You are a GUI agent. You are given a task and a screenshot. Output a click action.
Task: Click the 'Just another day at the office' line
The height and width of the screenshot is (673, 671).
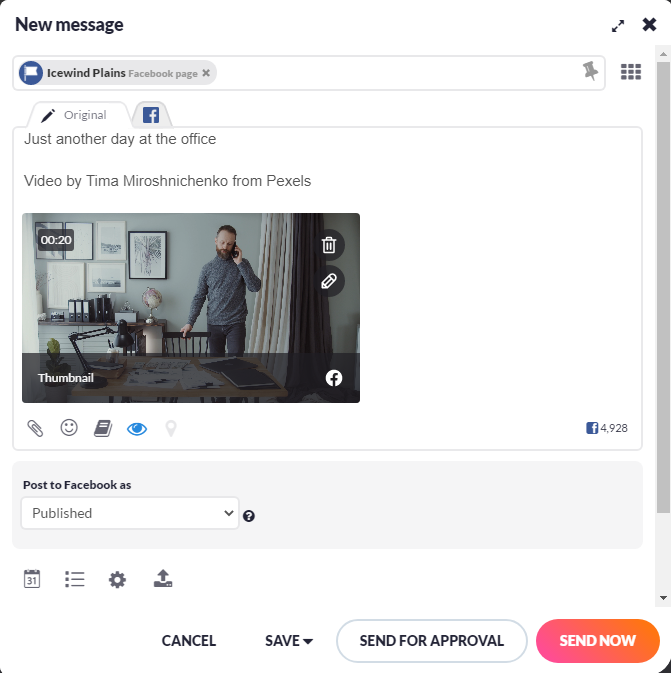[x=120, y=139]
